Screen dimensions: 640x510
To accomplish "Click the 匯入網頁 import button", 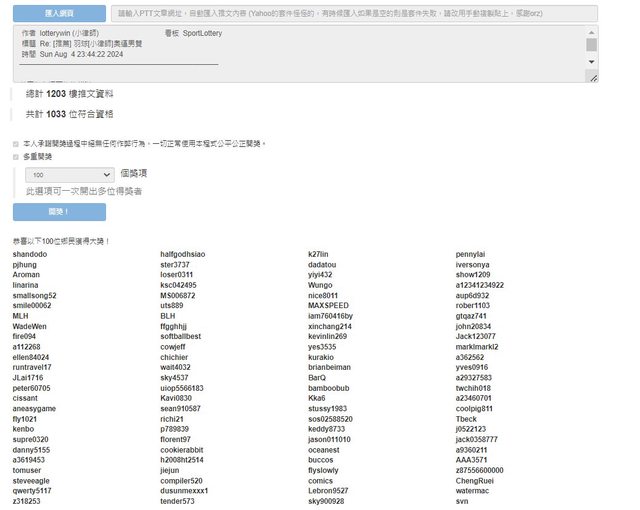I will tap(59, 14).
